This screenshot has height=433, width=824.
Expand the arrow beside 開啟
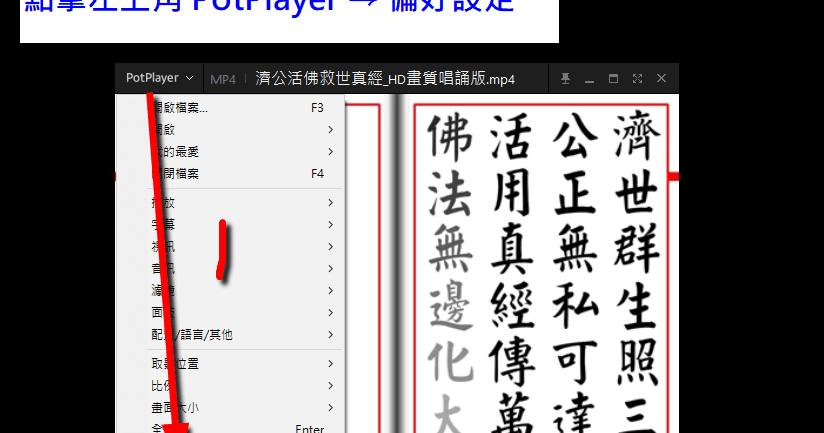point(331,130)
